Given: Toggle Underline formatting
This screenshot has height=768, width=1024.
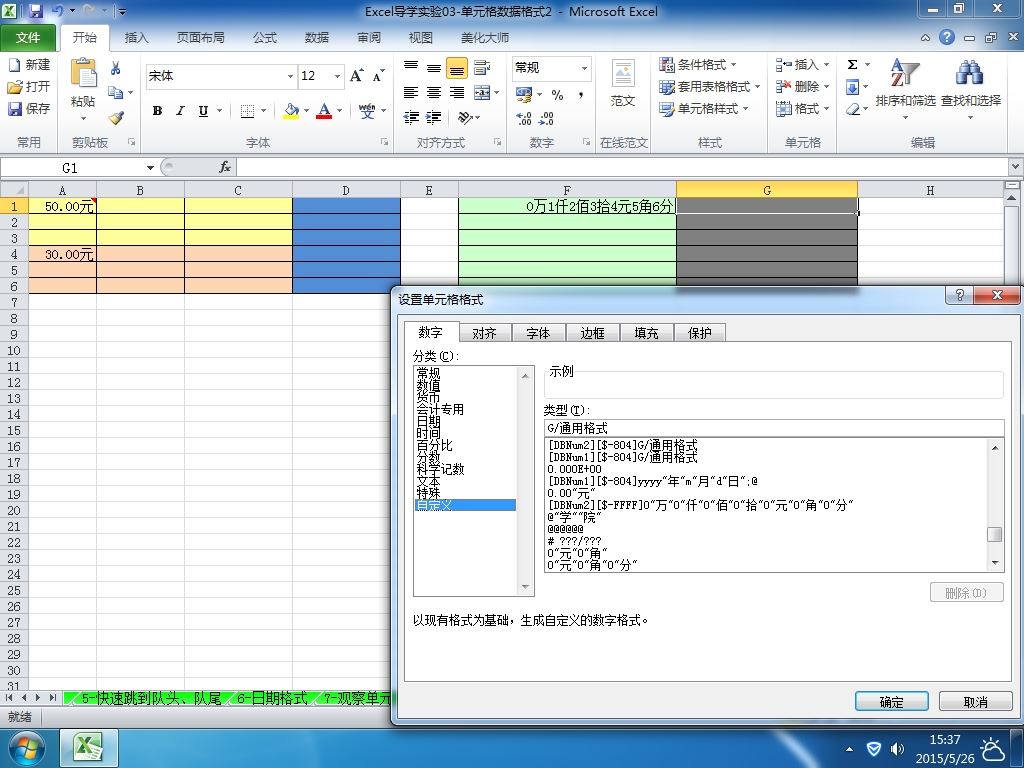Looking at the screenshot, I should pyautogui.click(x=203, y=111).
